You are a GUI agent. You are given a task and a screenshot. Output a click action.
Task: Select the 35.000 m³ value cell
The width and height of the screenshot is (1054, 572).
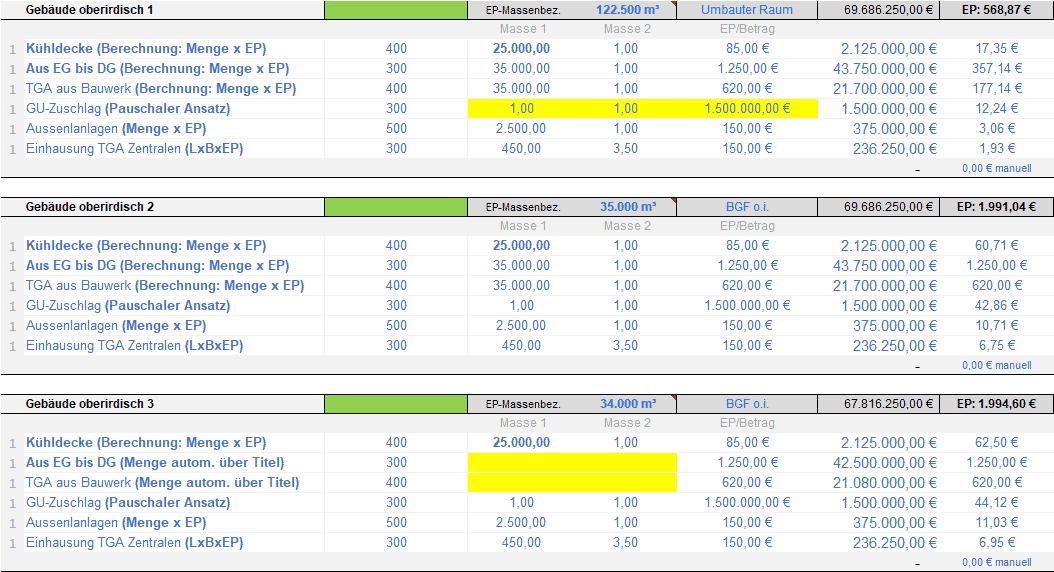[x=626, y=207]
